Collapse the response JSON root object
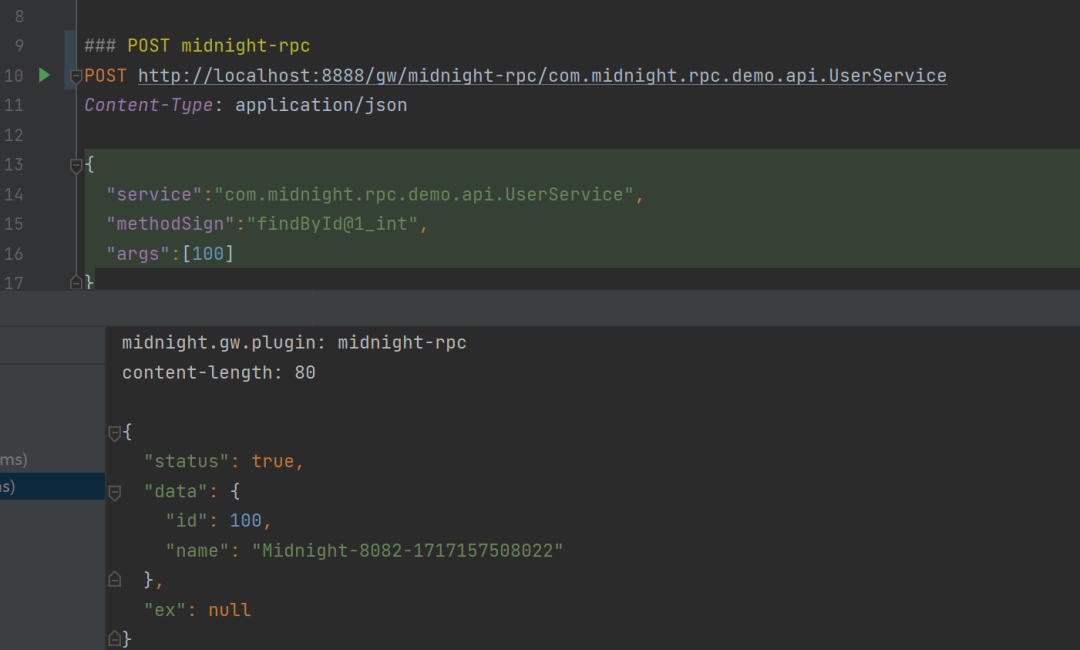The height and width of the screenshot is (650, 1080). (115, 433)
